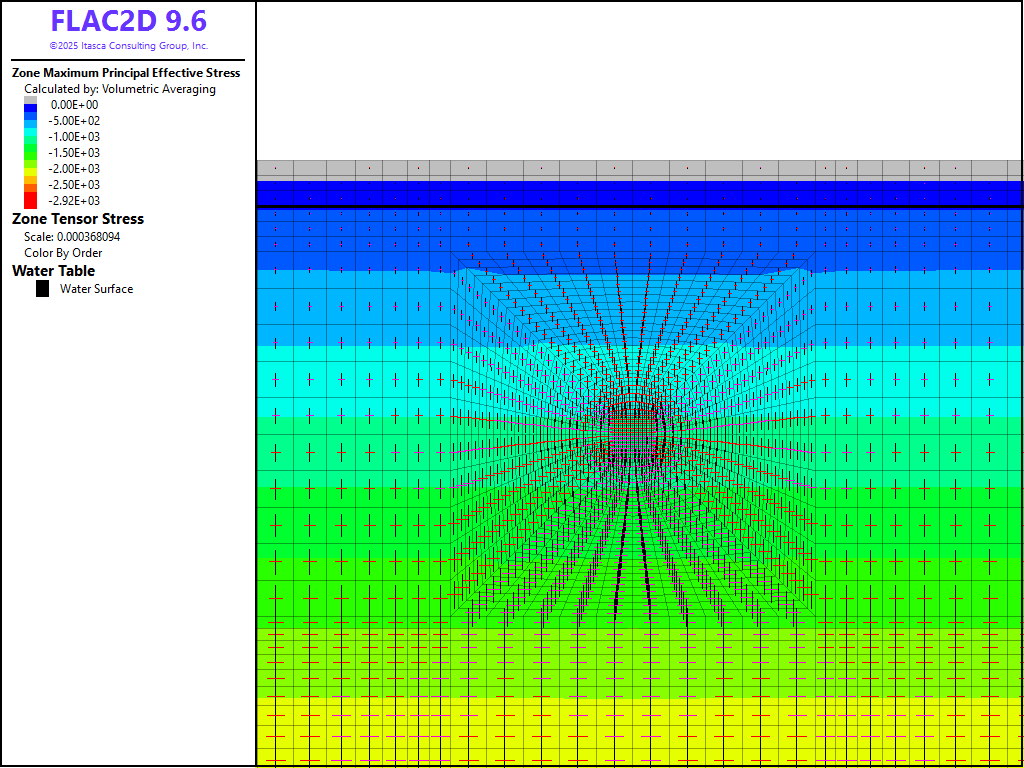
Task: Pick the yellow legend color swatch
Action: pos(30,168)
